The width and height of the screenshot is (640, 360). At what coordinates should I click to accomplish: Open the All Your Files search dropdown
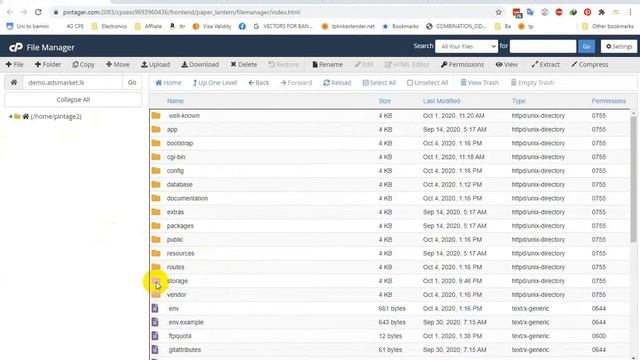click(466, 47)
